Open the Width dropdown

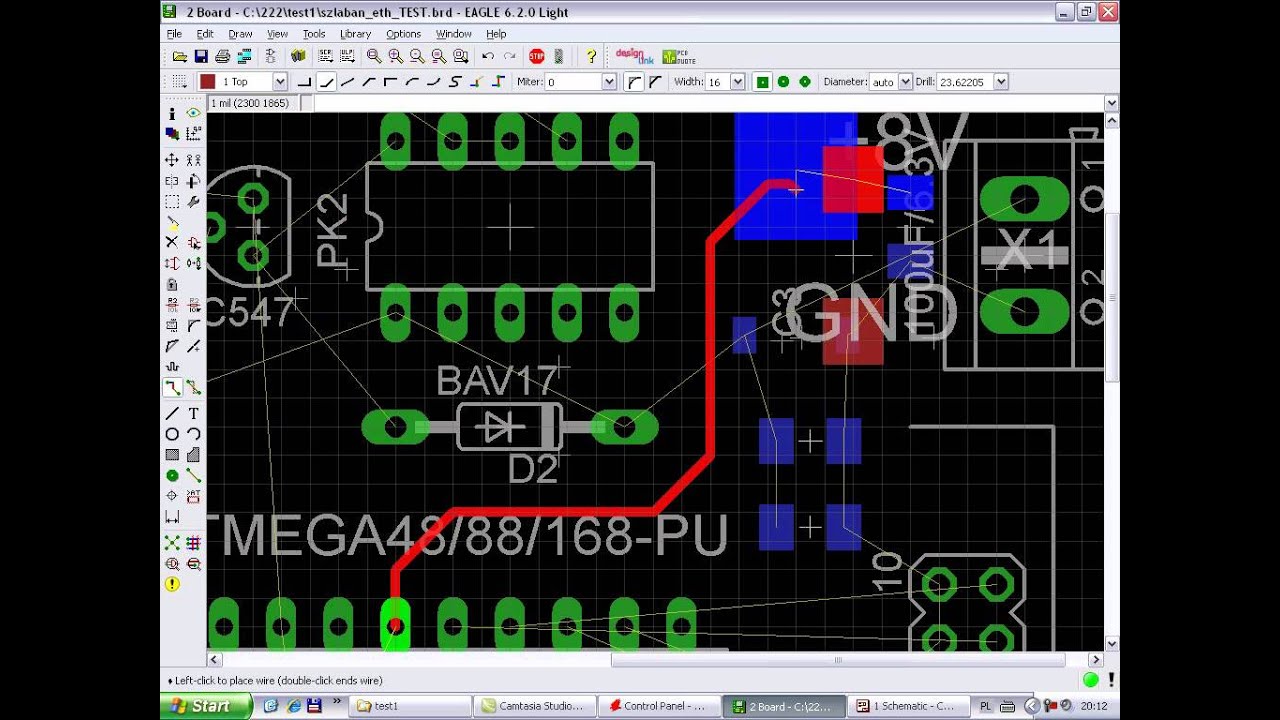[x=738, y=82]
